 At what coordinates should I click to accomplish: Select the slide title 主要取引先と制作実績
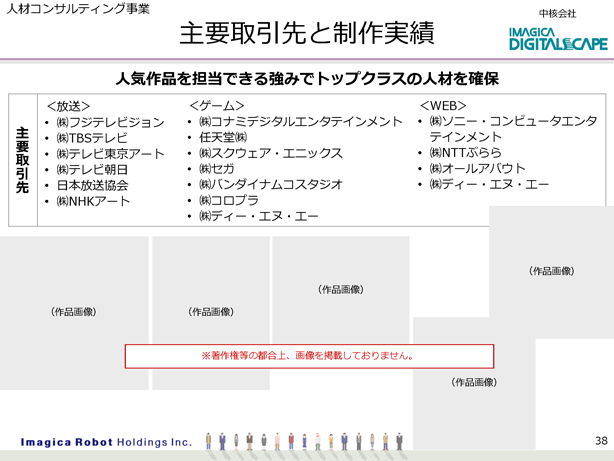pyautogui.click(x=307, y=33)
